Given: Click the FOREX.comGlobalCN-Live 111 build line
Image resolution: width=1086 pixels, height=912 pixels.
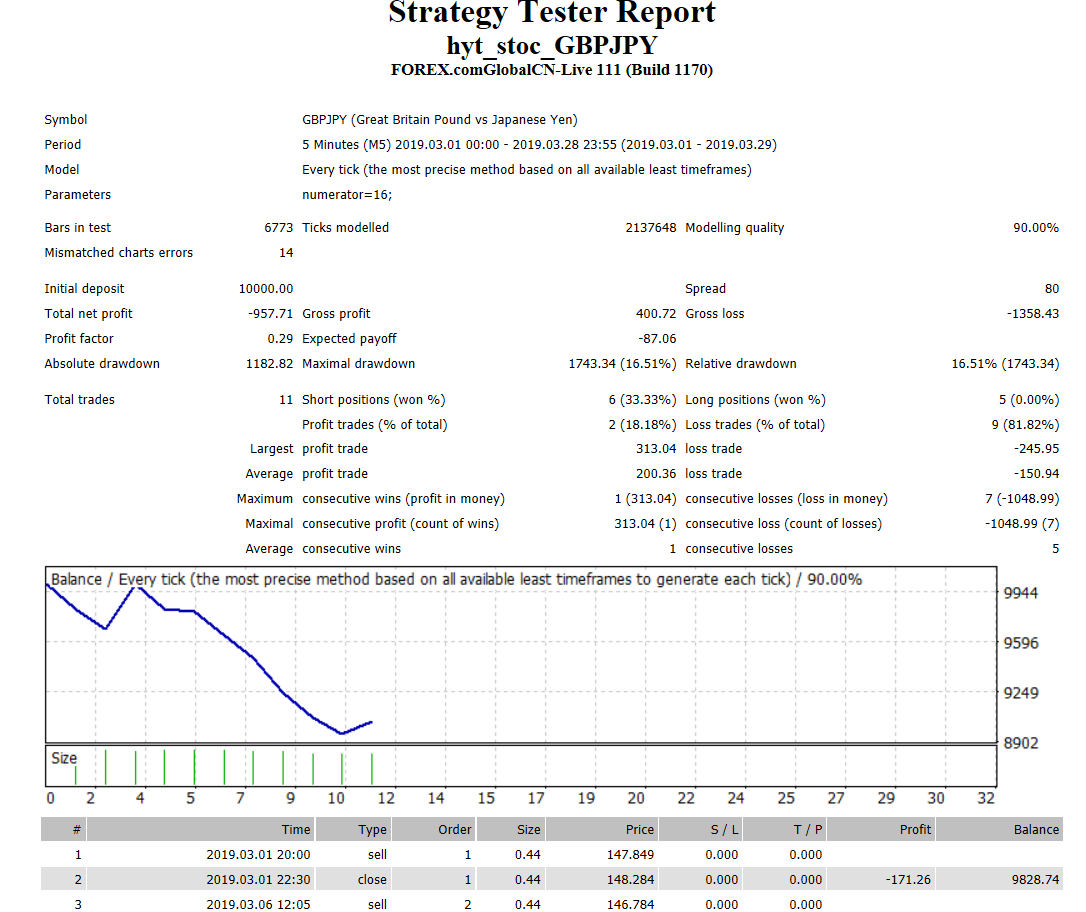Looking at the screenshot, I should coord(551,70).
